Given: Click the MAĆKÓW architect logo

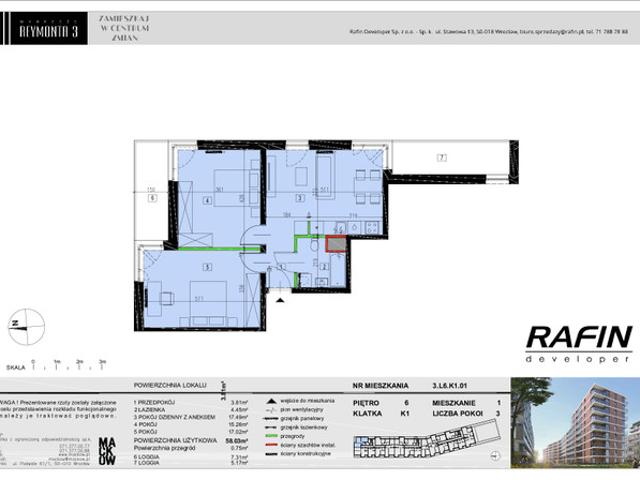Looking at the screenshot, I should [107, 451].
